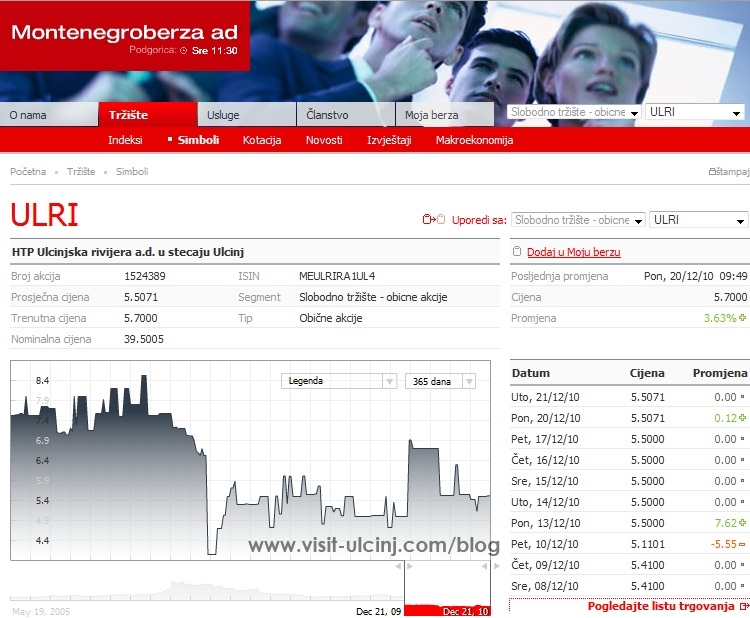
Task: Click the Nominalna cijena value 39.5005
Action: [x=143, y=339]
